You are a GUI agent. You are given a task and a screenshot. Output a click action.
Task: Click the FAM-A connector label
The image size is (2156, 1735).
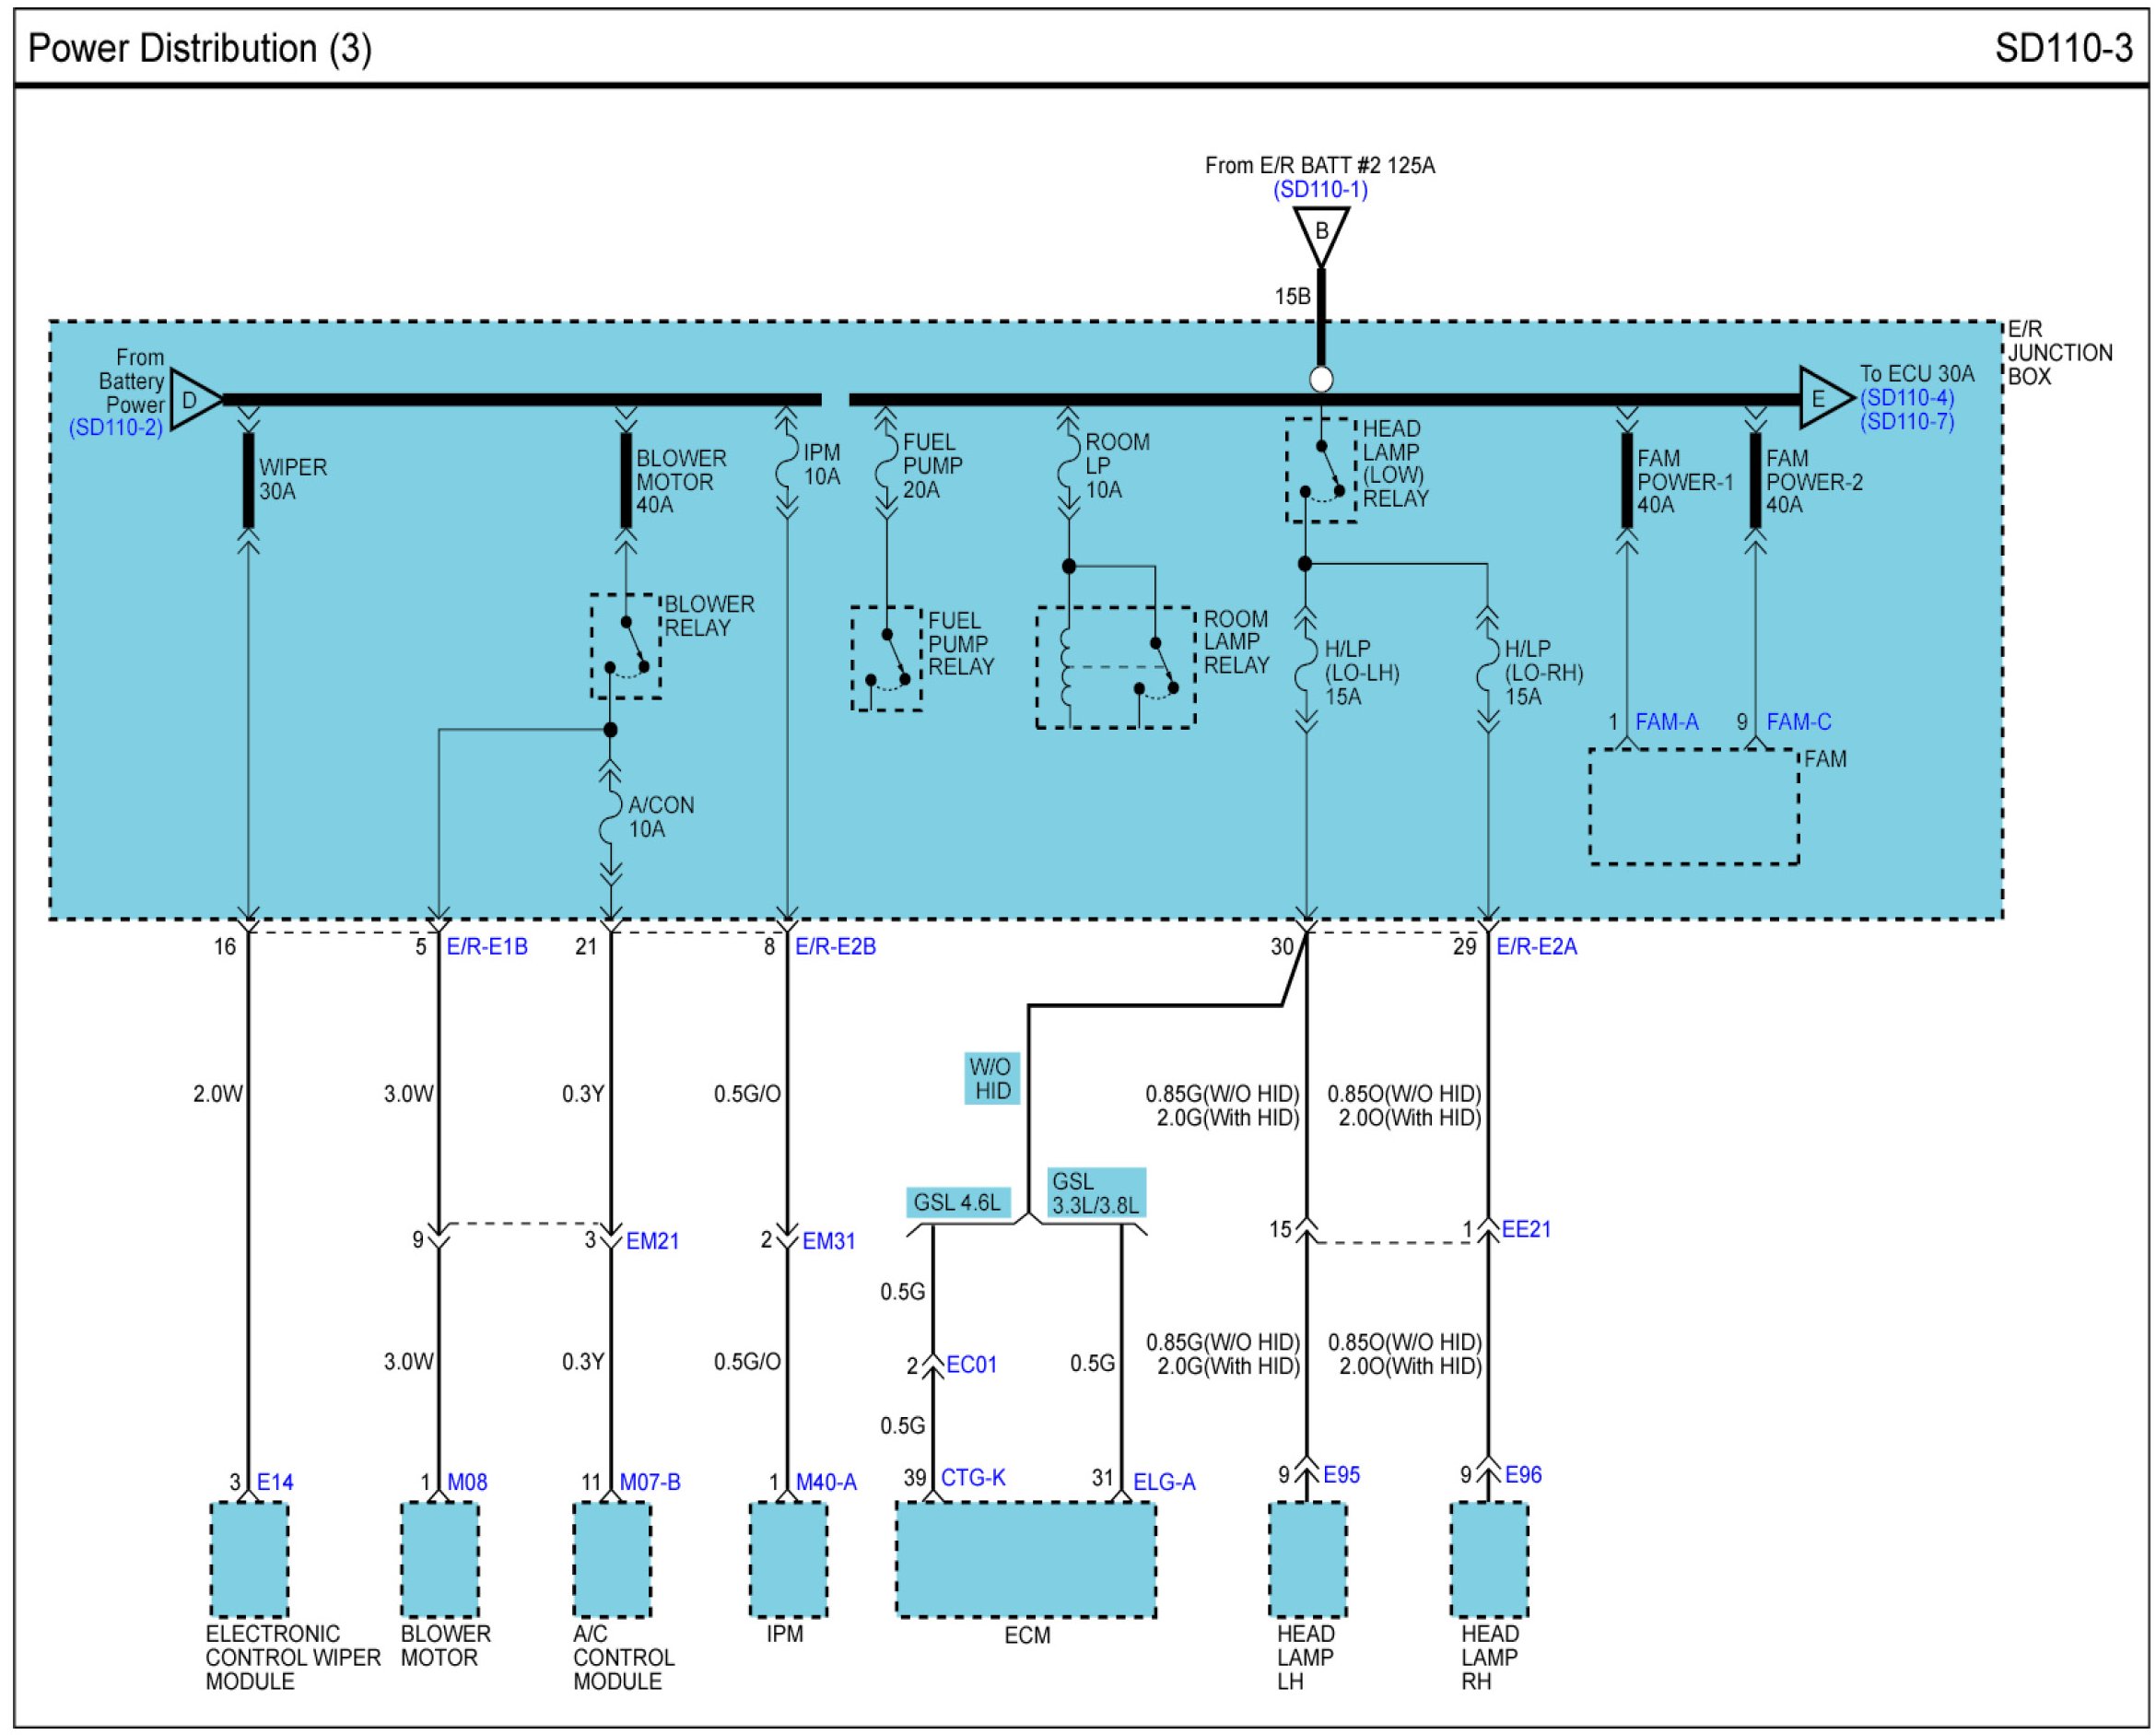point(1666,722)
